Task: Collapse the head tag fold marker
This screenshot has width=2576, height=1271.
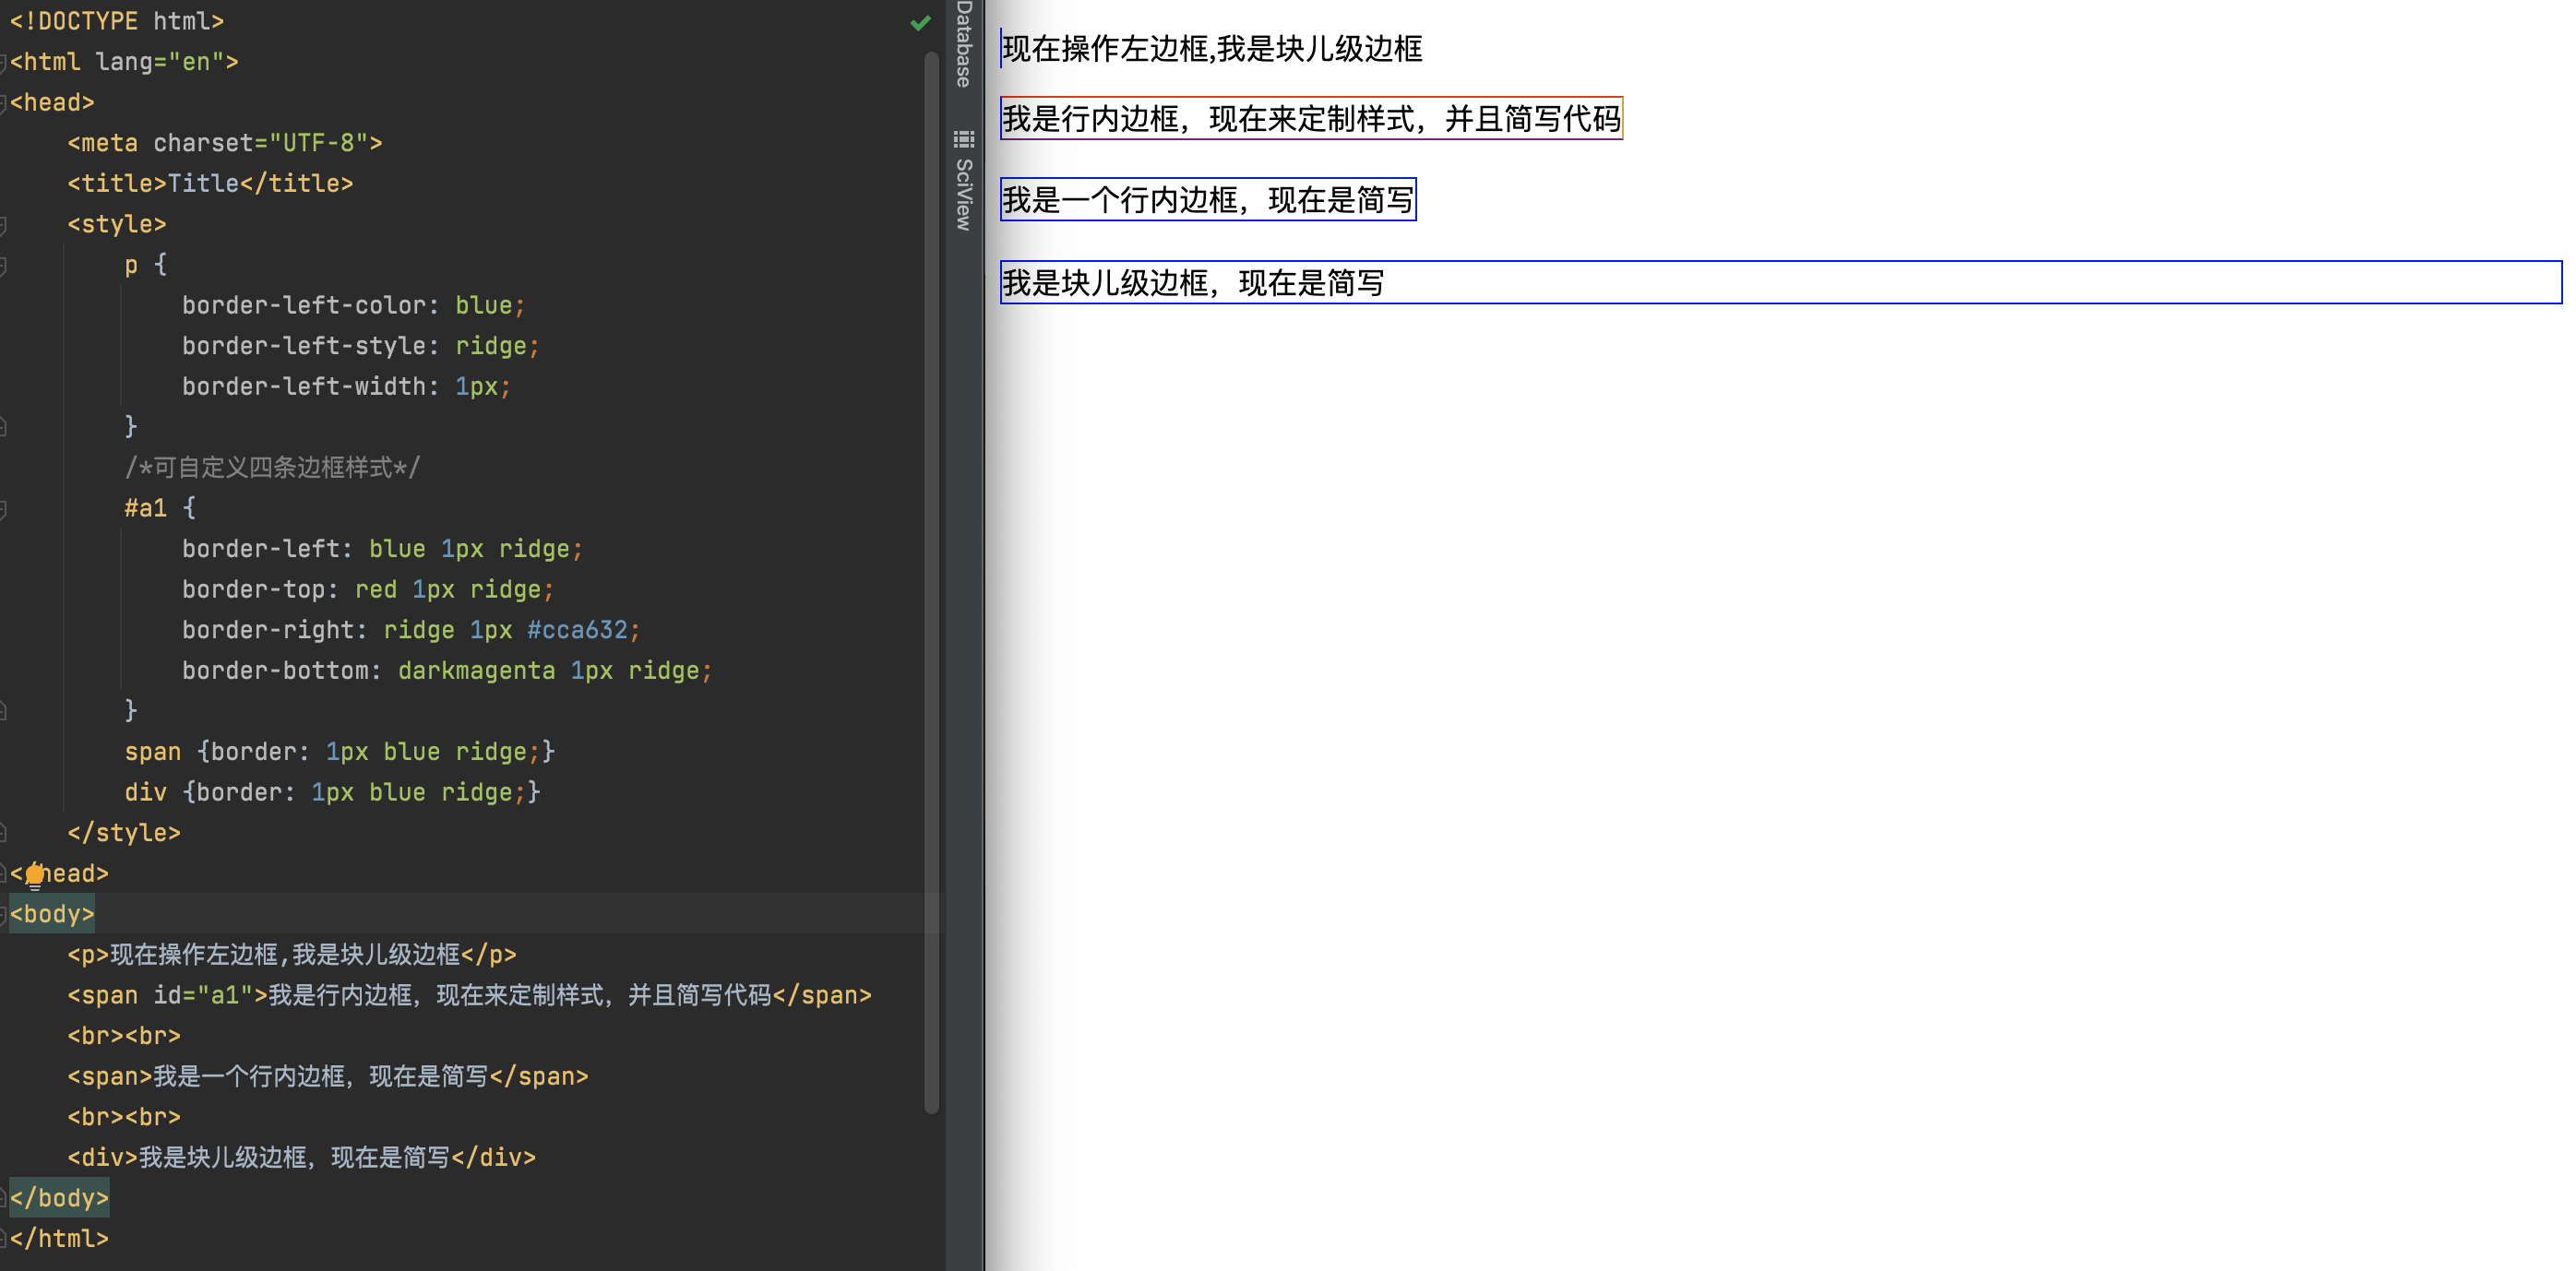Action: click(x=4, y=103)
